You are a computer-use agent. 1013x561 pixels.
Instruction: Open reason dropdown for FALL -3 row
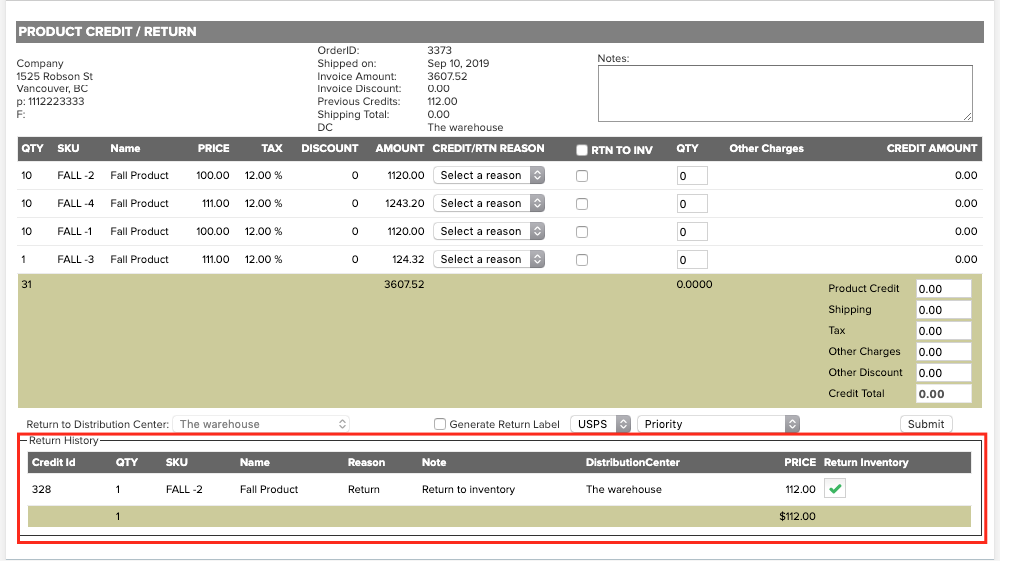(489, 259)
